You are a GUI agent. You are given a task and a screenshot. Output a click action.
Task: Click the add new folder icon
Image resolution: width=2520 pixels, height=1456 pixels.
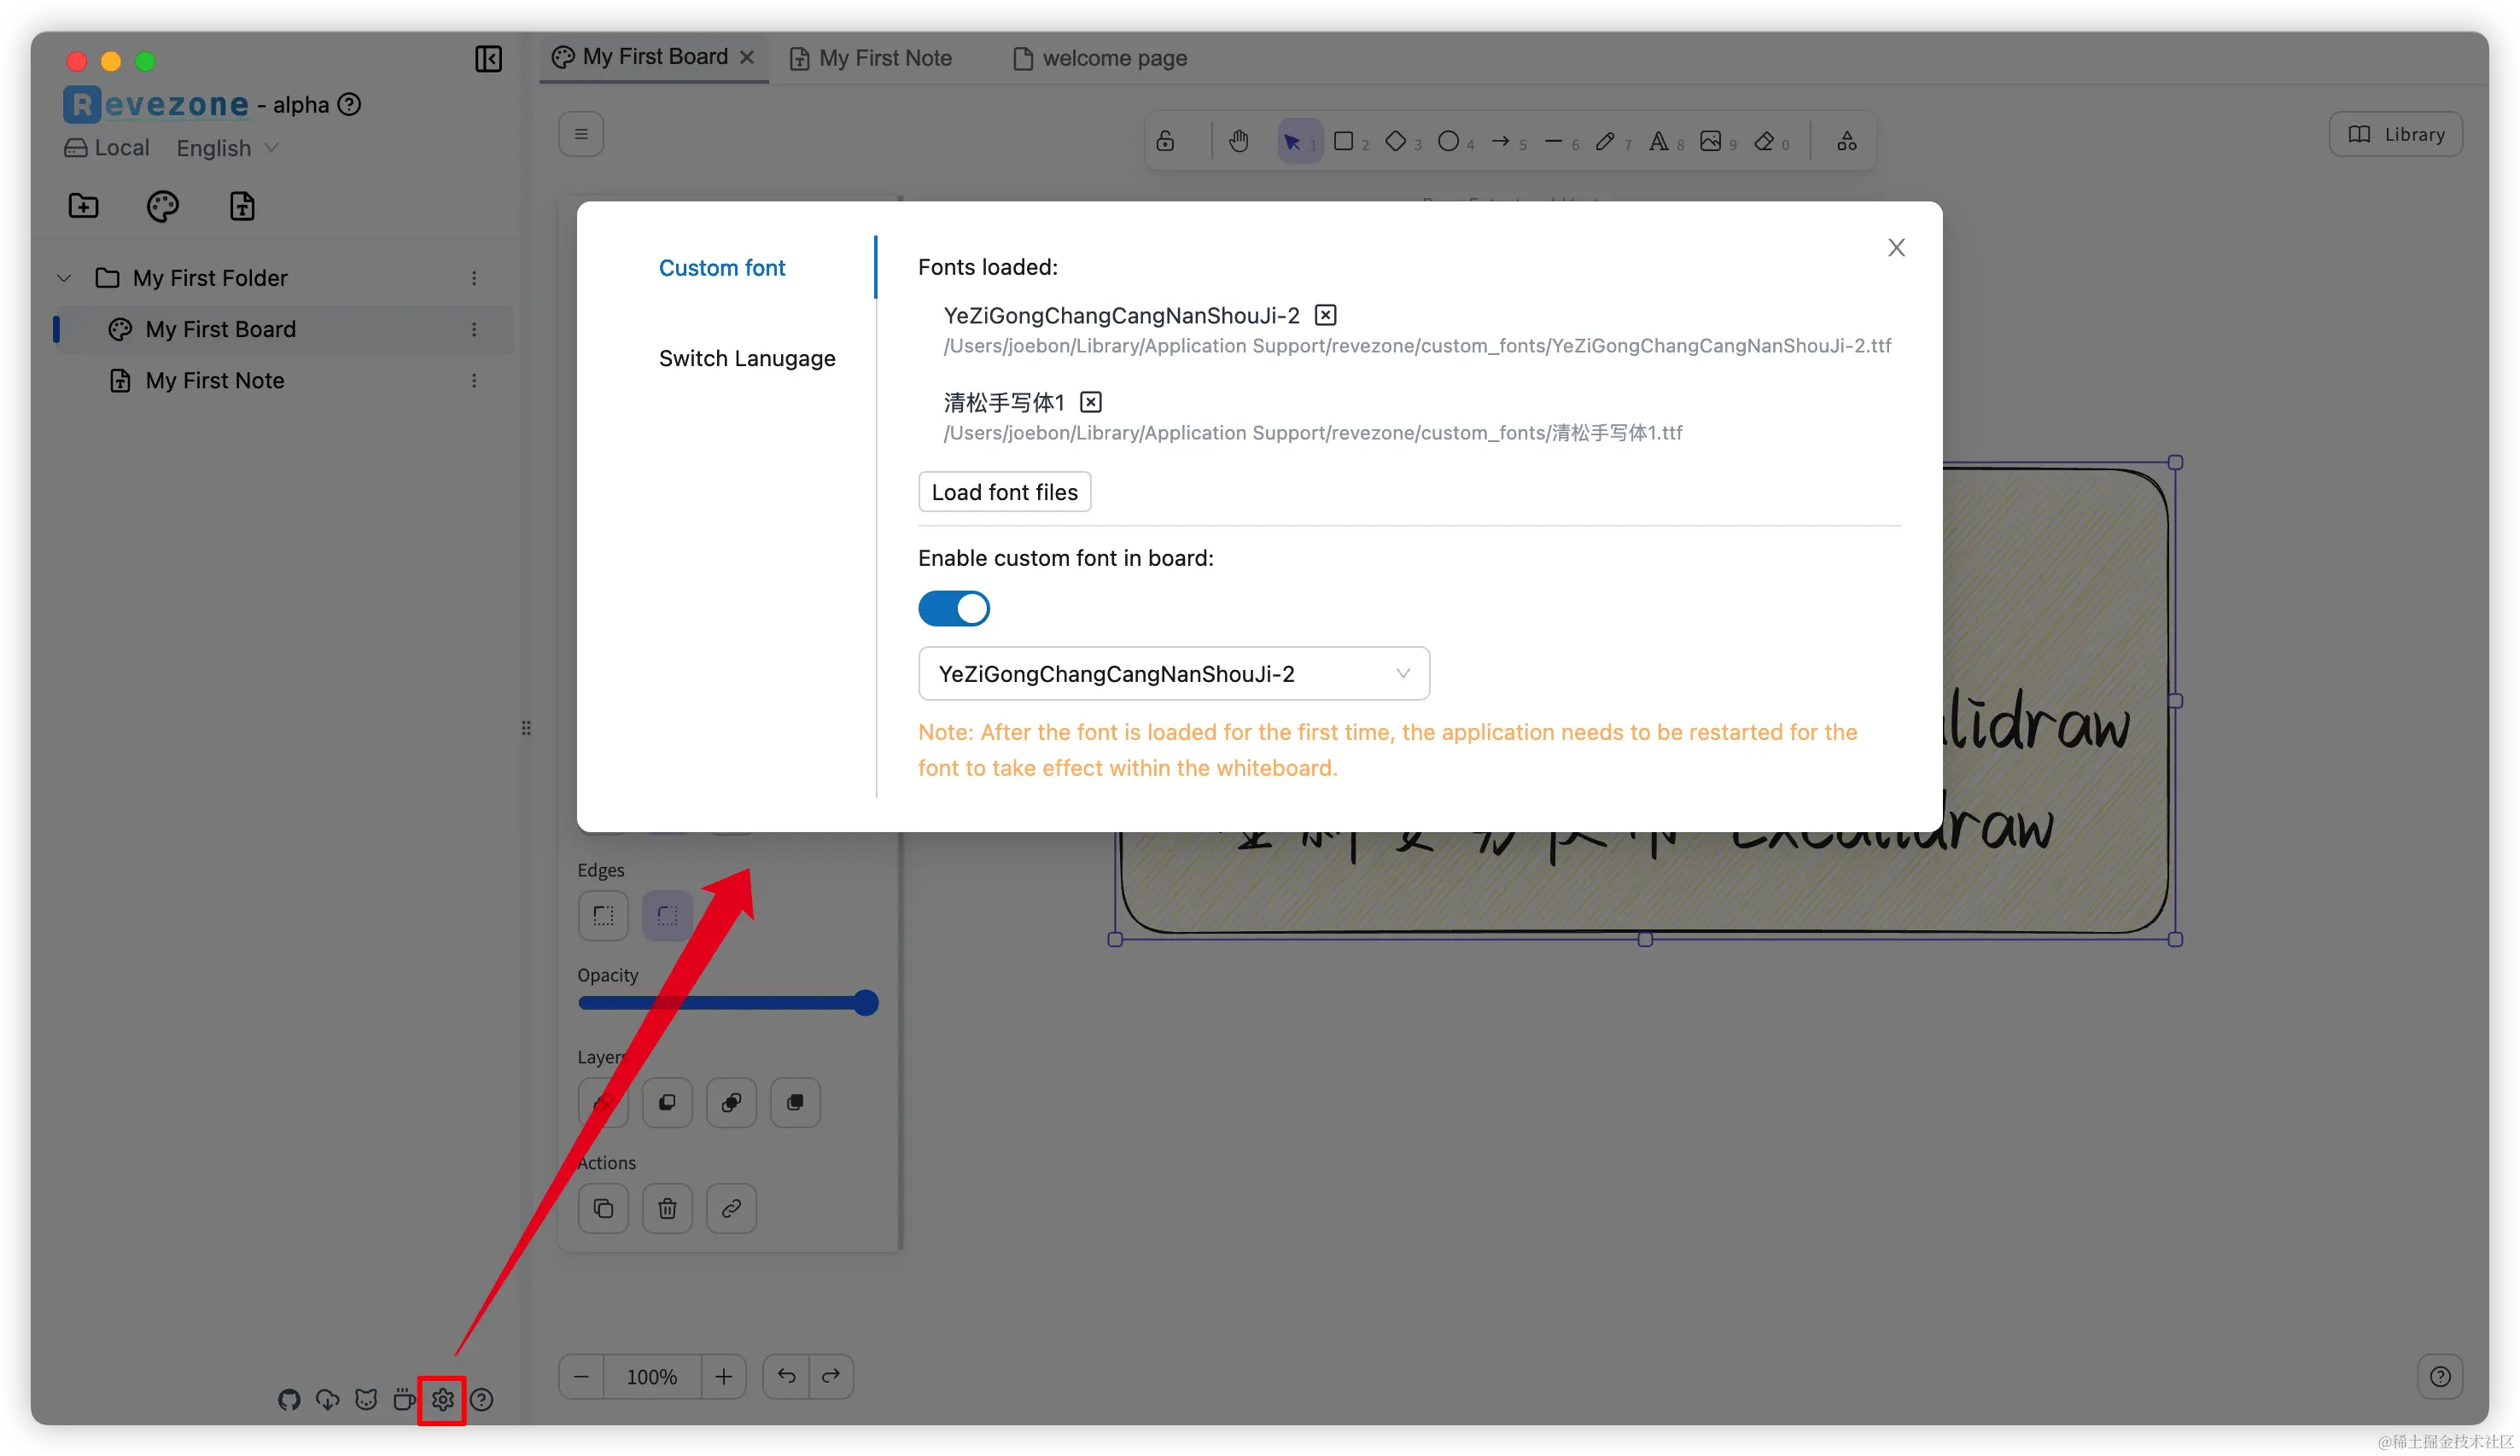coord(83,206)
